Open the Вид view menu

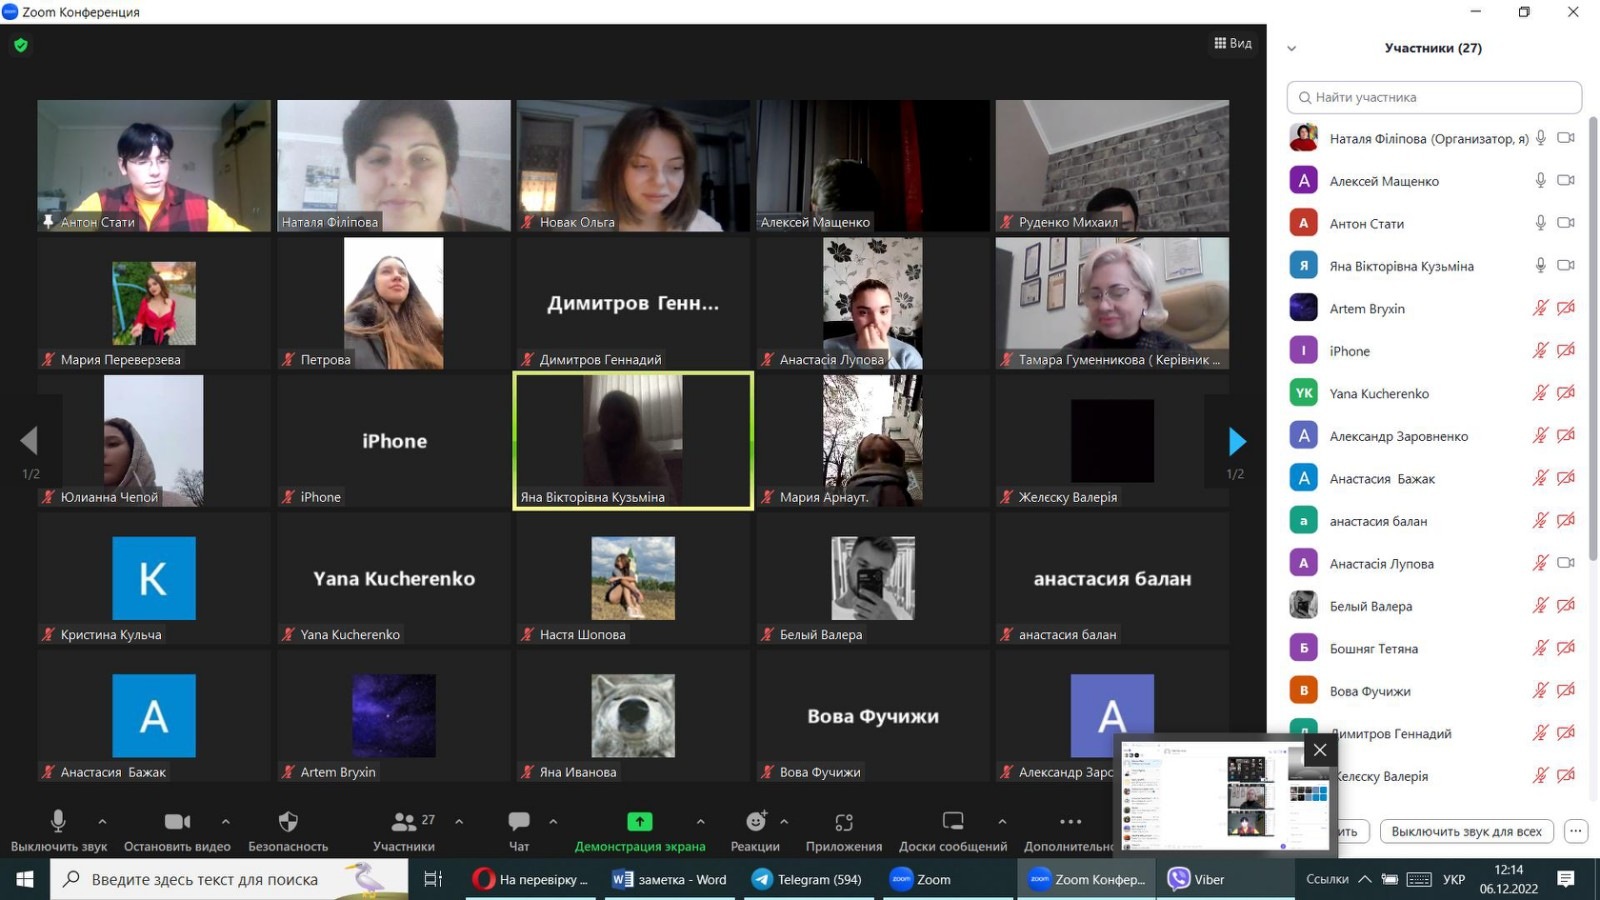1232,43
